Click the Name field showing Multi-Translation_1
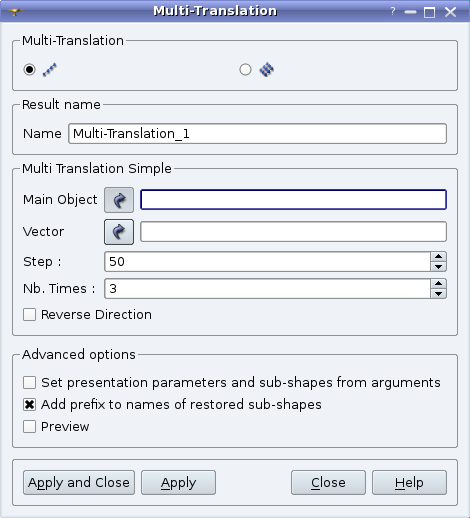Viewport: 470px width, 518px height. tap(257, 134)
